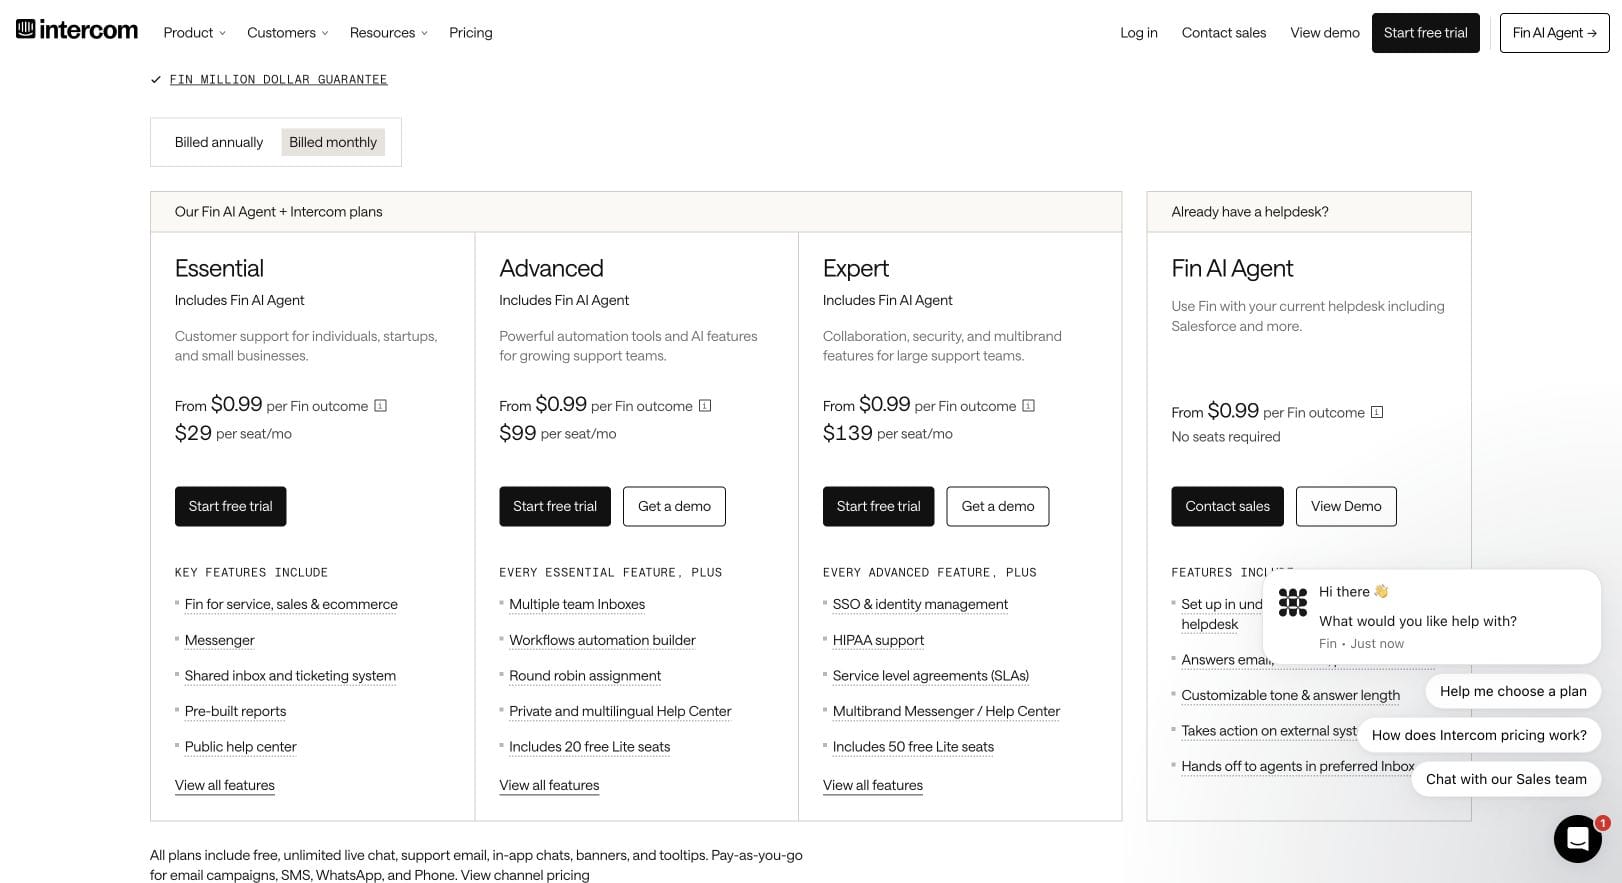
Task: Choose 'Chat with our Sales team' reply
Action: point(1506,779)
